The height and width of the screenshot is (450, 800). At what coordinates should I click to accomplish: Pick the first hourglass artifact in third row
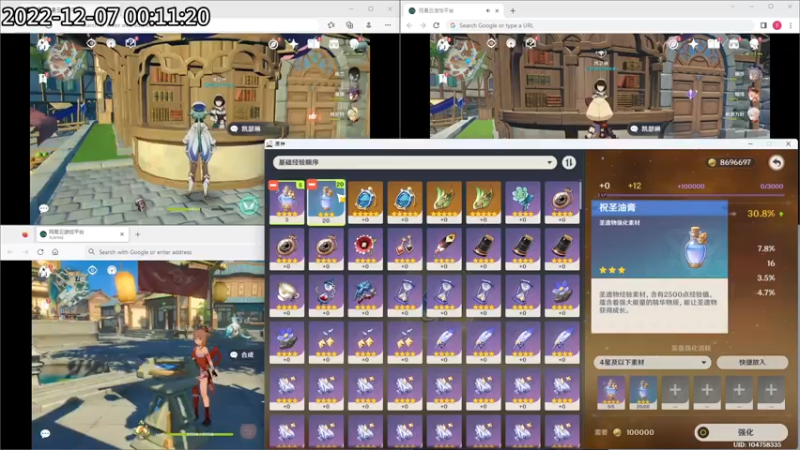pos(405,296)
